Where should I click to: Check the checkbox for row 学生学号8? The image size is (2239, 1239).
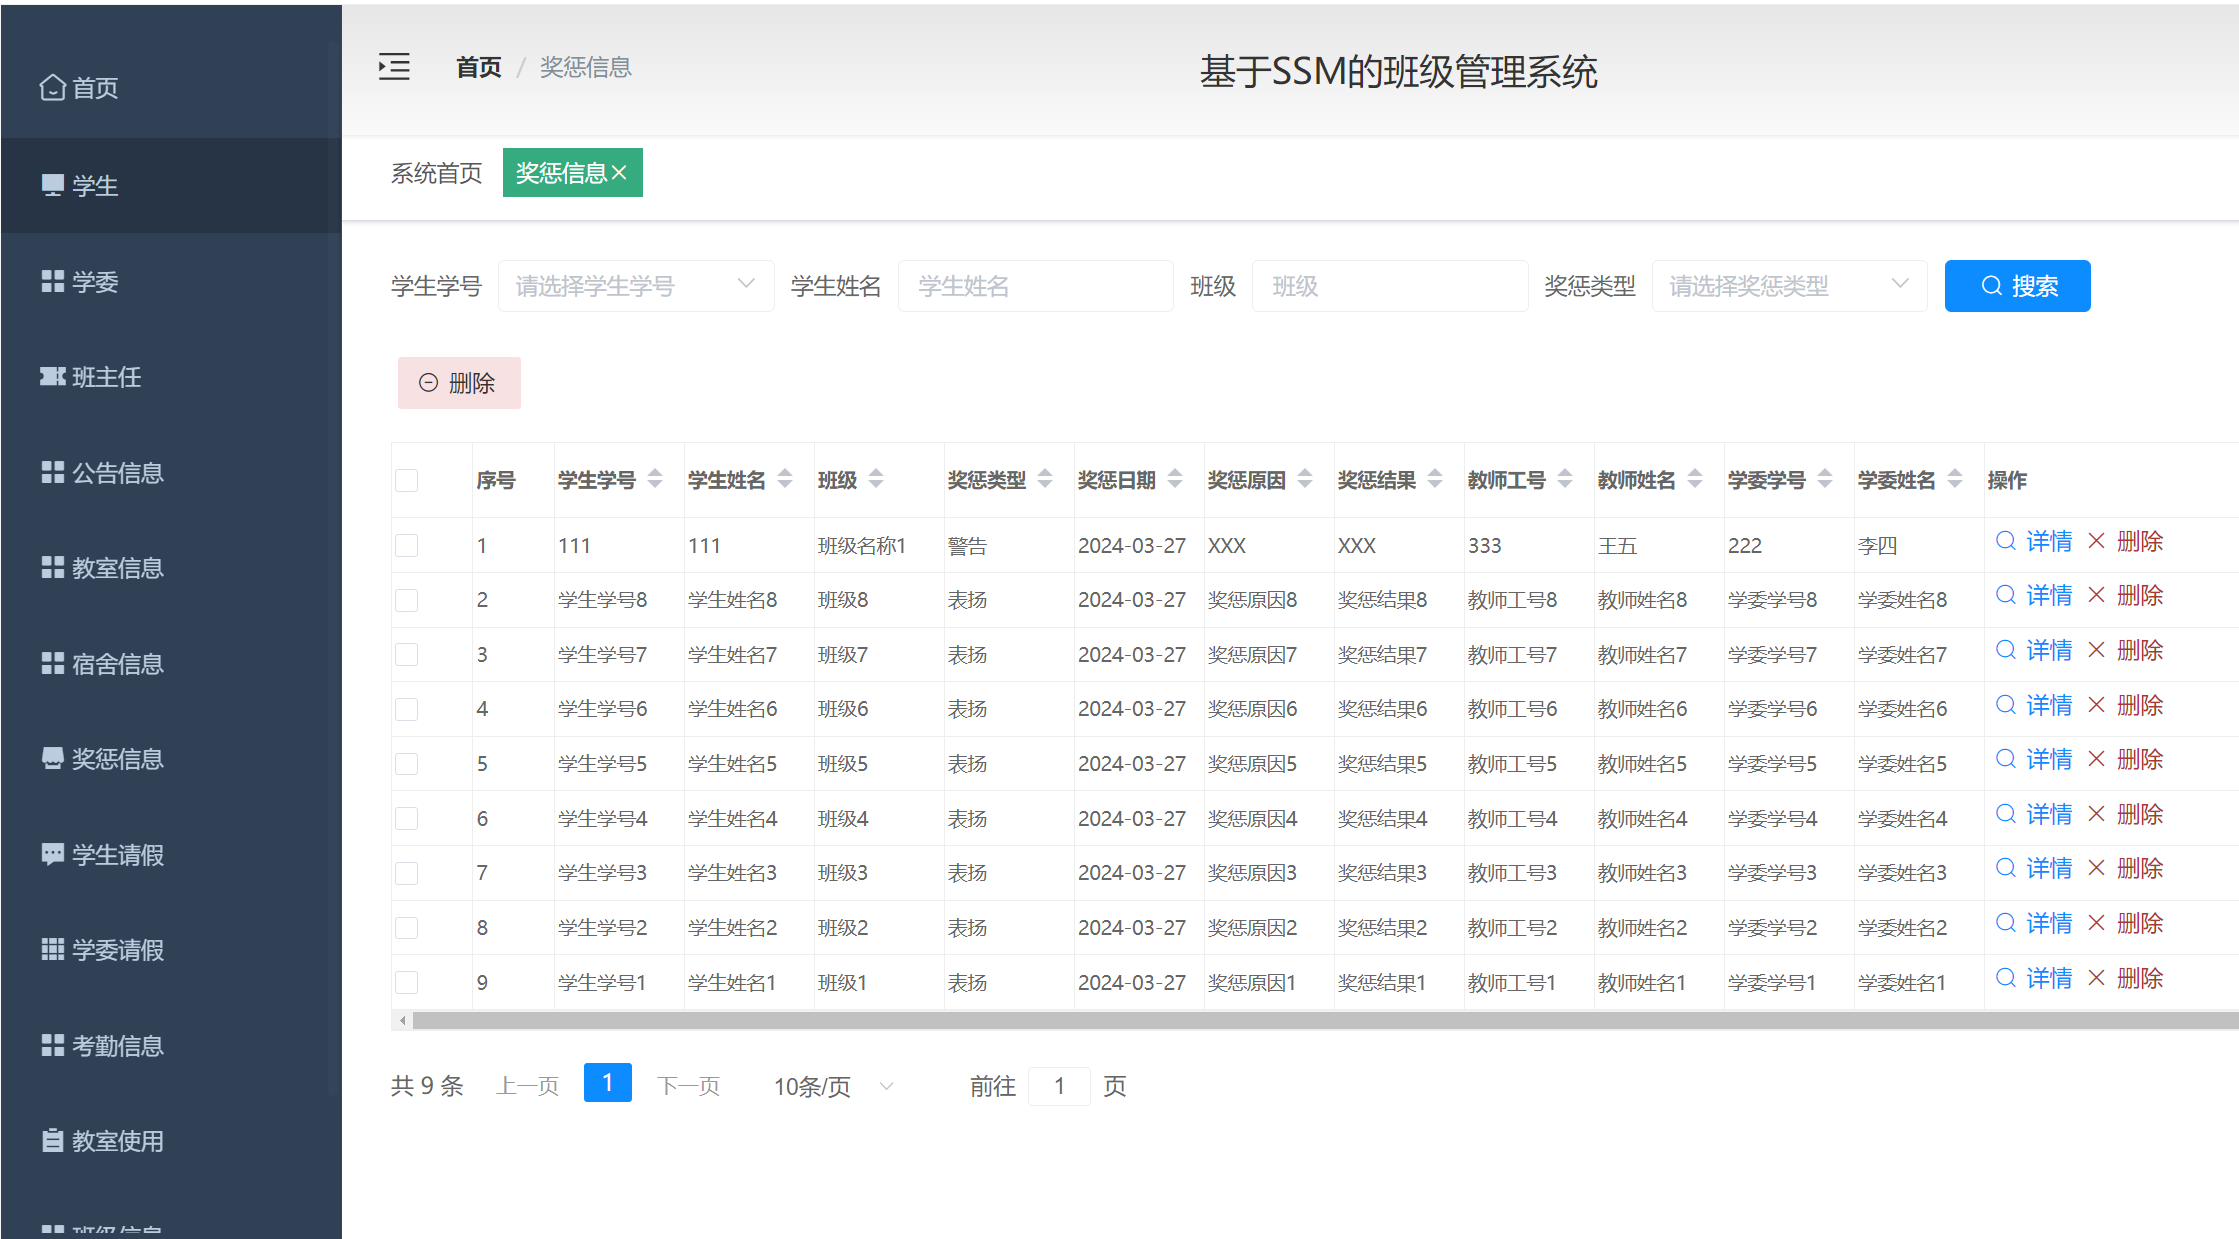point(406,600)
